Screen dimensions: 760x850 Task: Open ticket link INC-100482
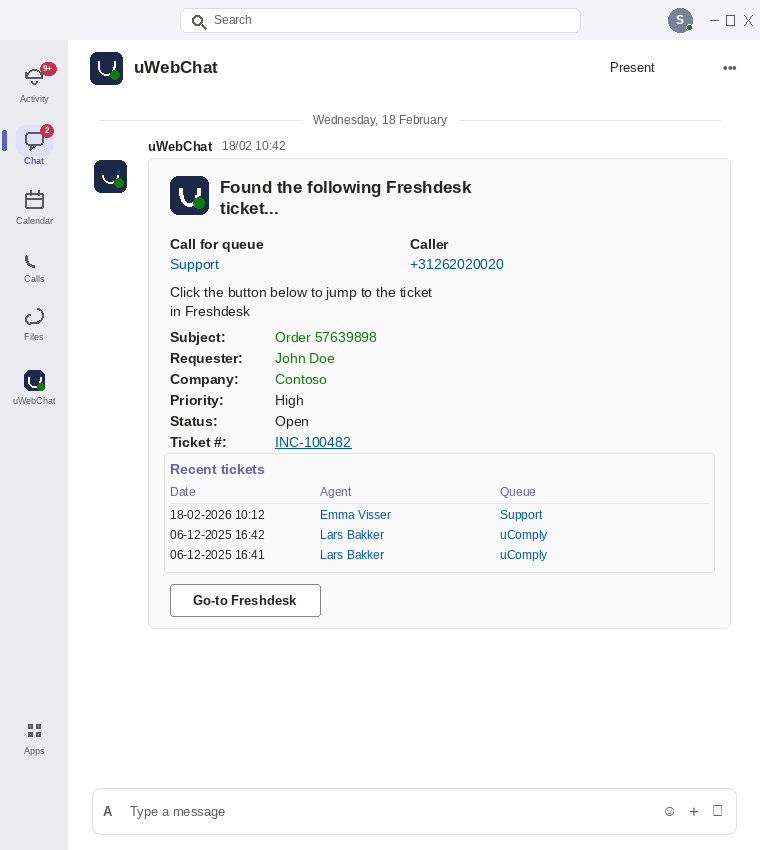click(x=313, y=442)
